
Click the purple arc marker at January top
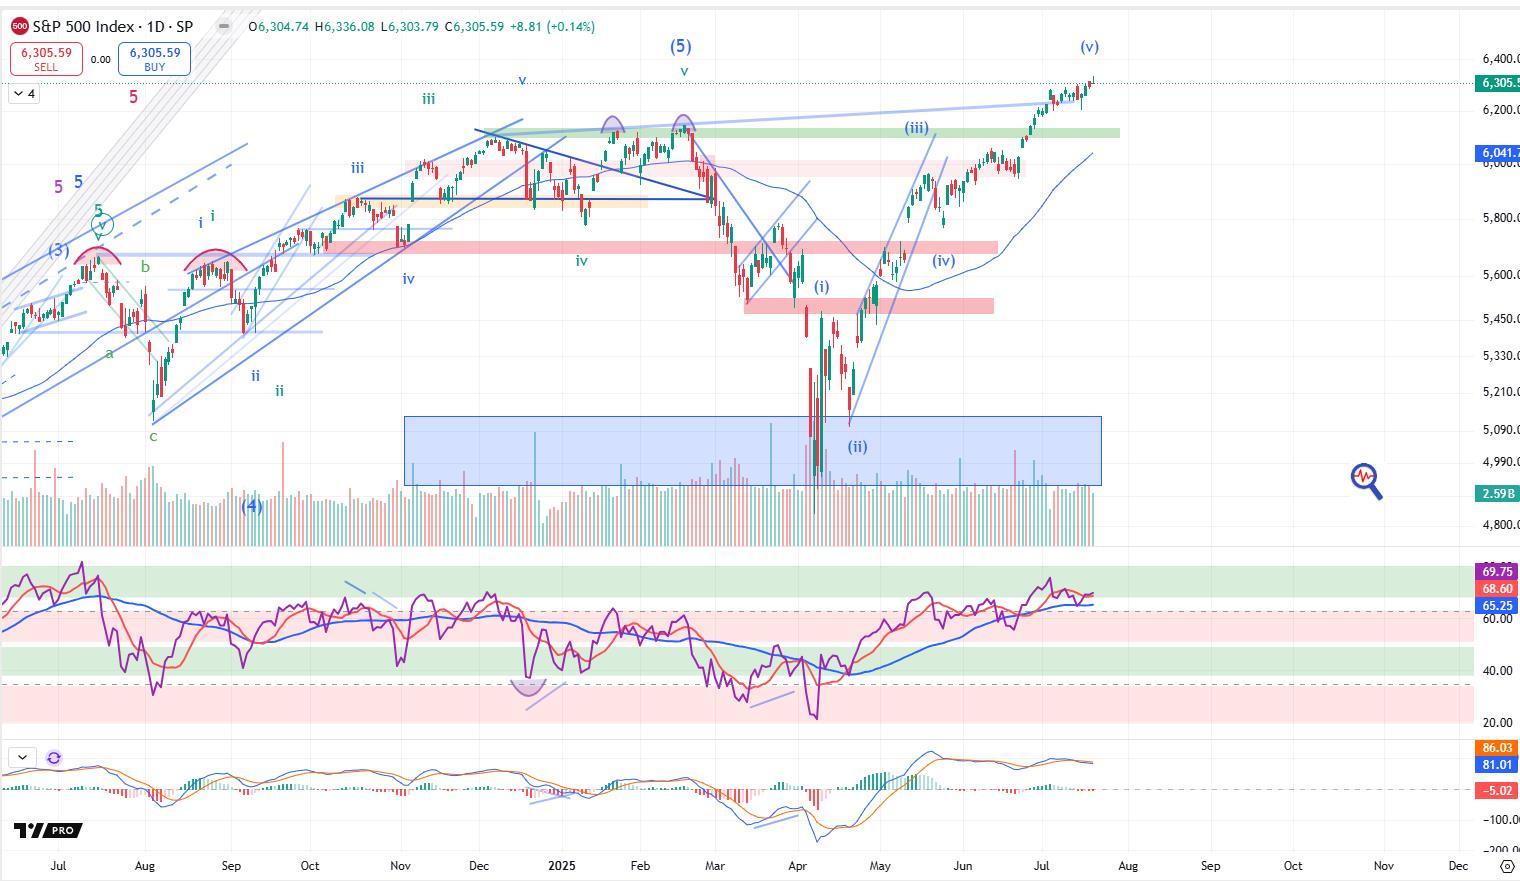[x=612, y=126]
